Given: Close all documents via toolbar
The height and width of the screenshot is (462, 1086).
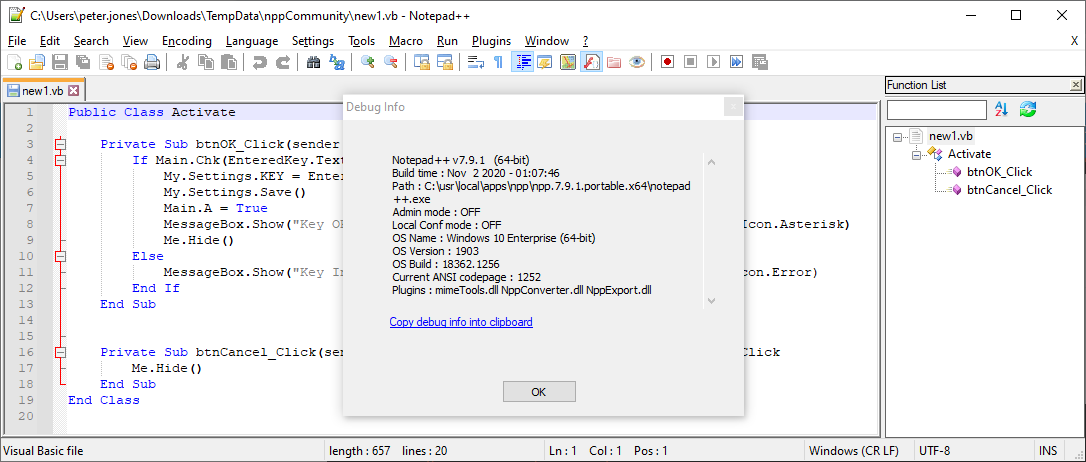Looking at the screenshot, I should tap(129, 62).
